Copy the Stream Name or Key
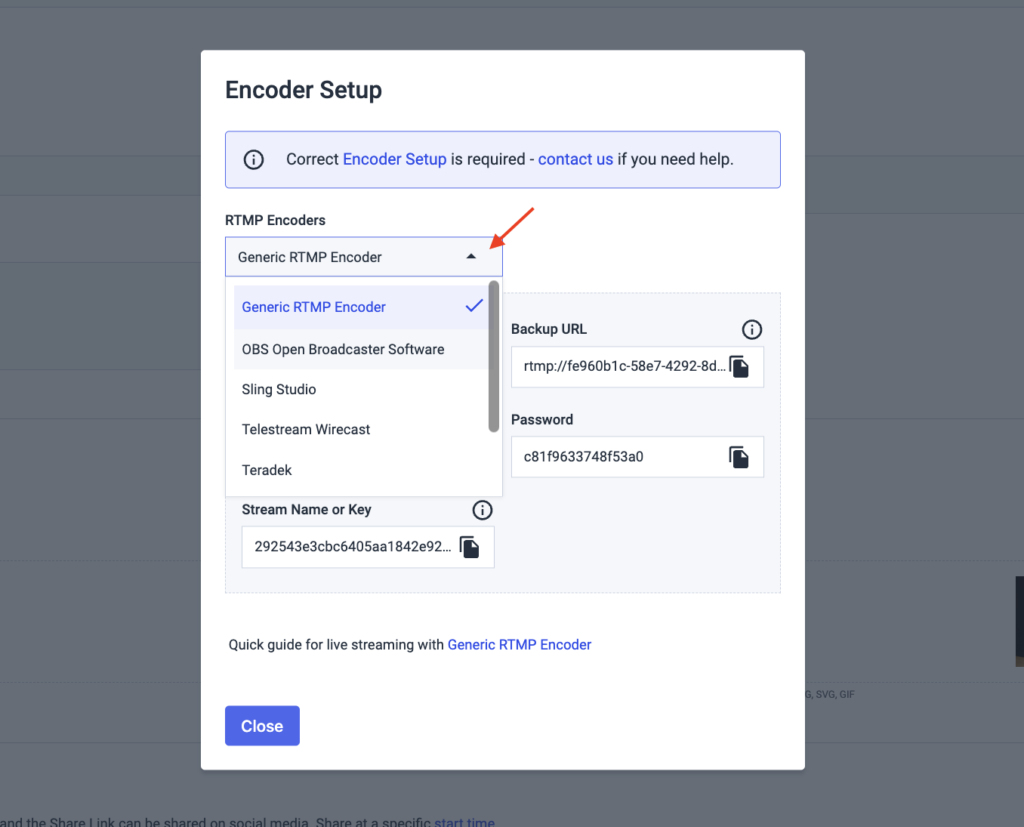This screenshot has width=1024, height=827. coord(470,546)
